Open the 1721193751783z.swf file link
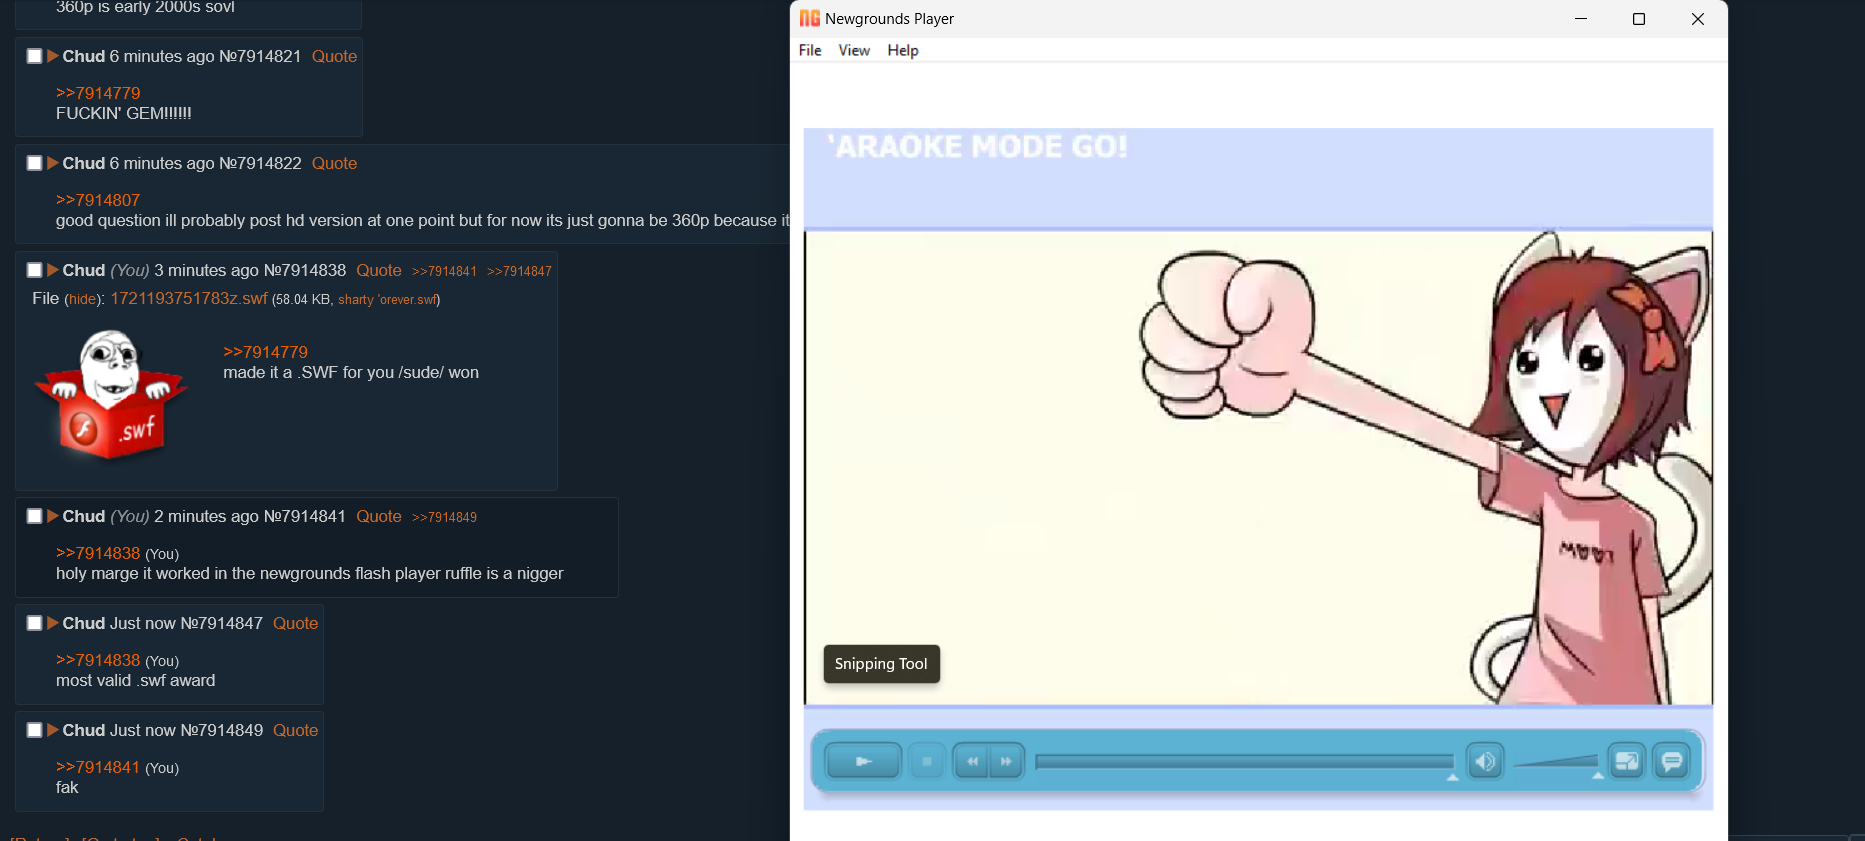Image resolution: width=1865 pixels, height=841 pixels. pos(189,298)
